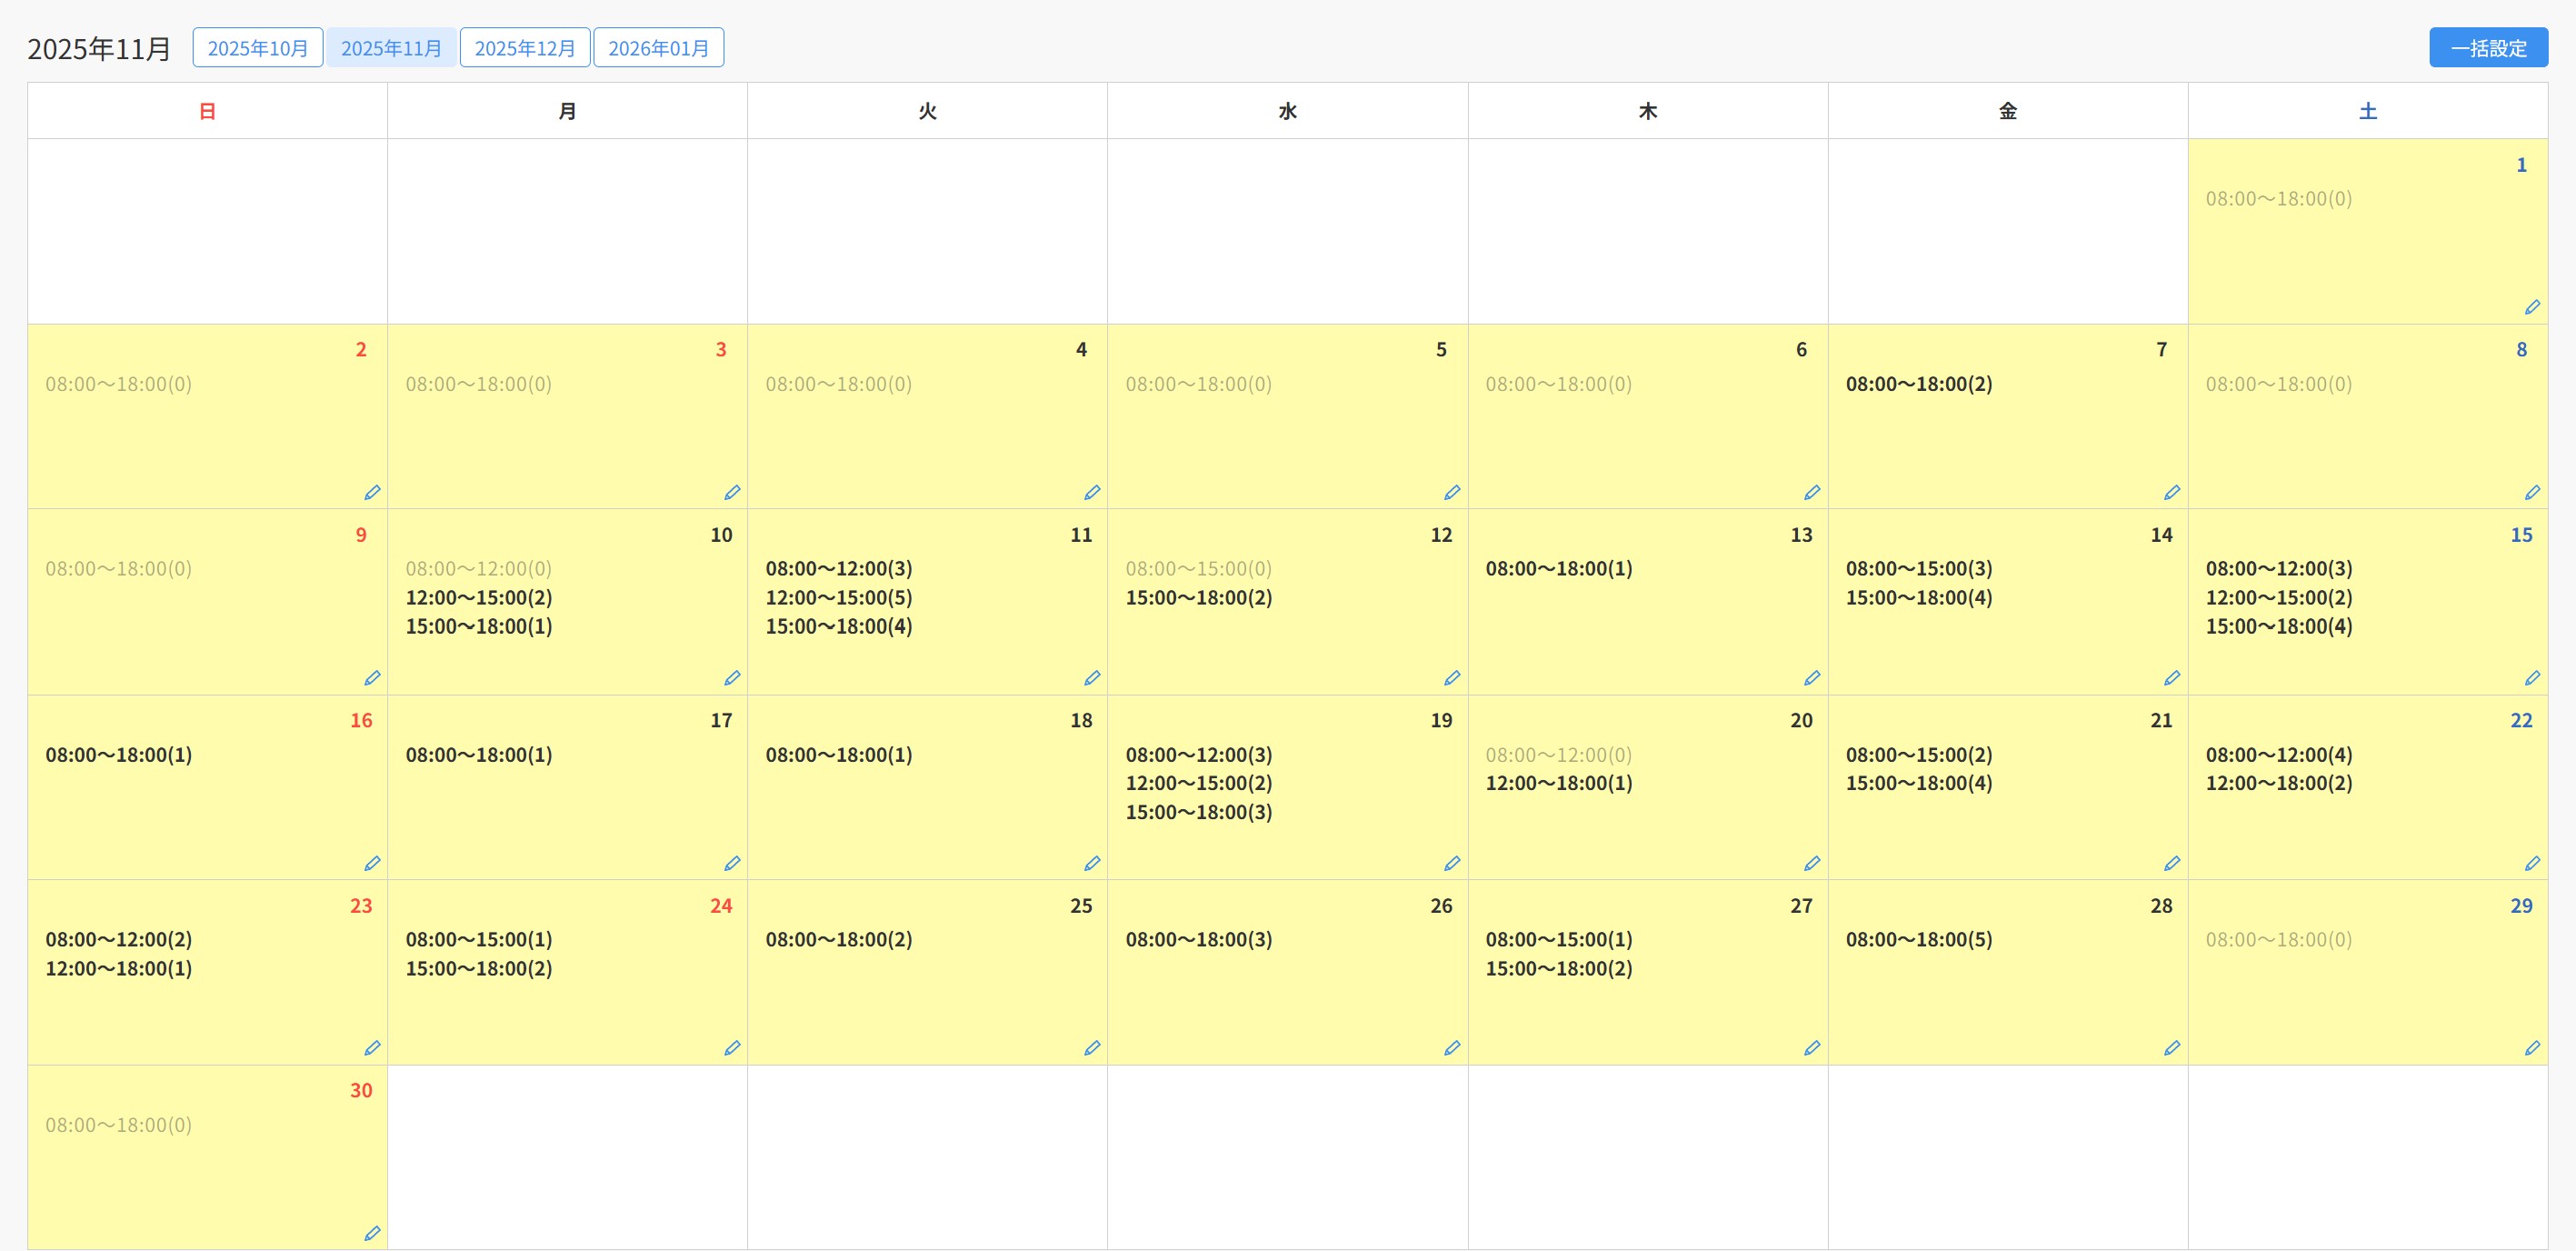Edit the schedule for November 7
Viewport: 2576px width, 1251px height.
point(2172,492)
